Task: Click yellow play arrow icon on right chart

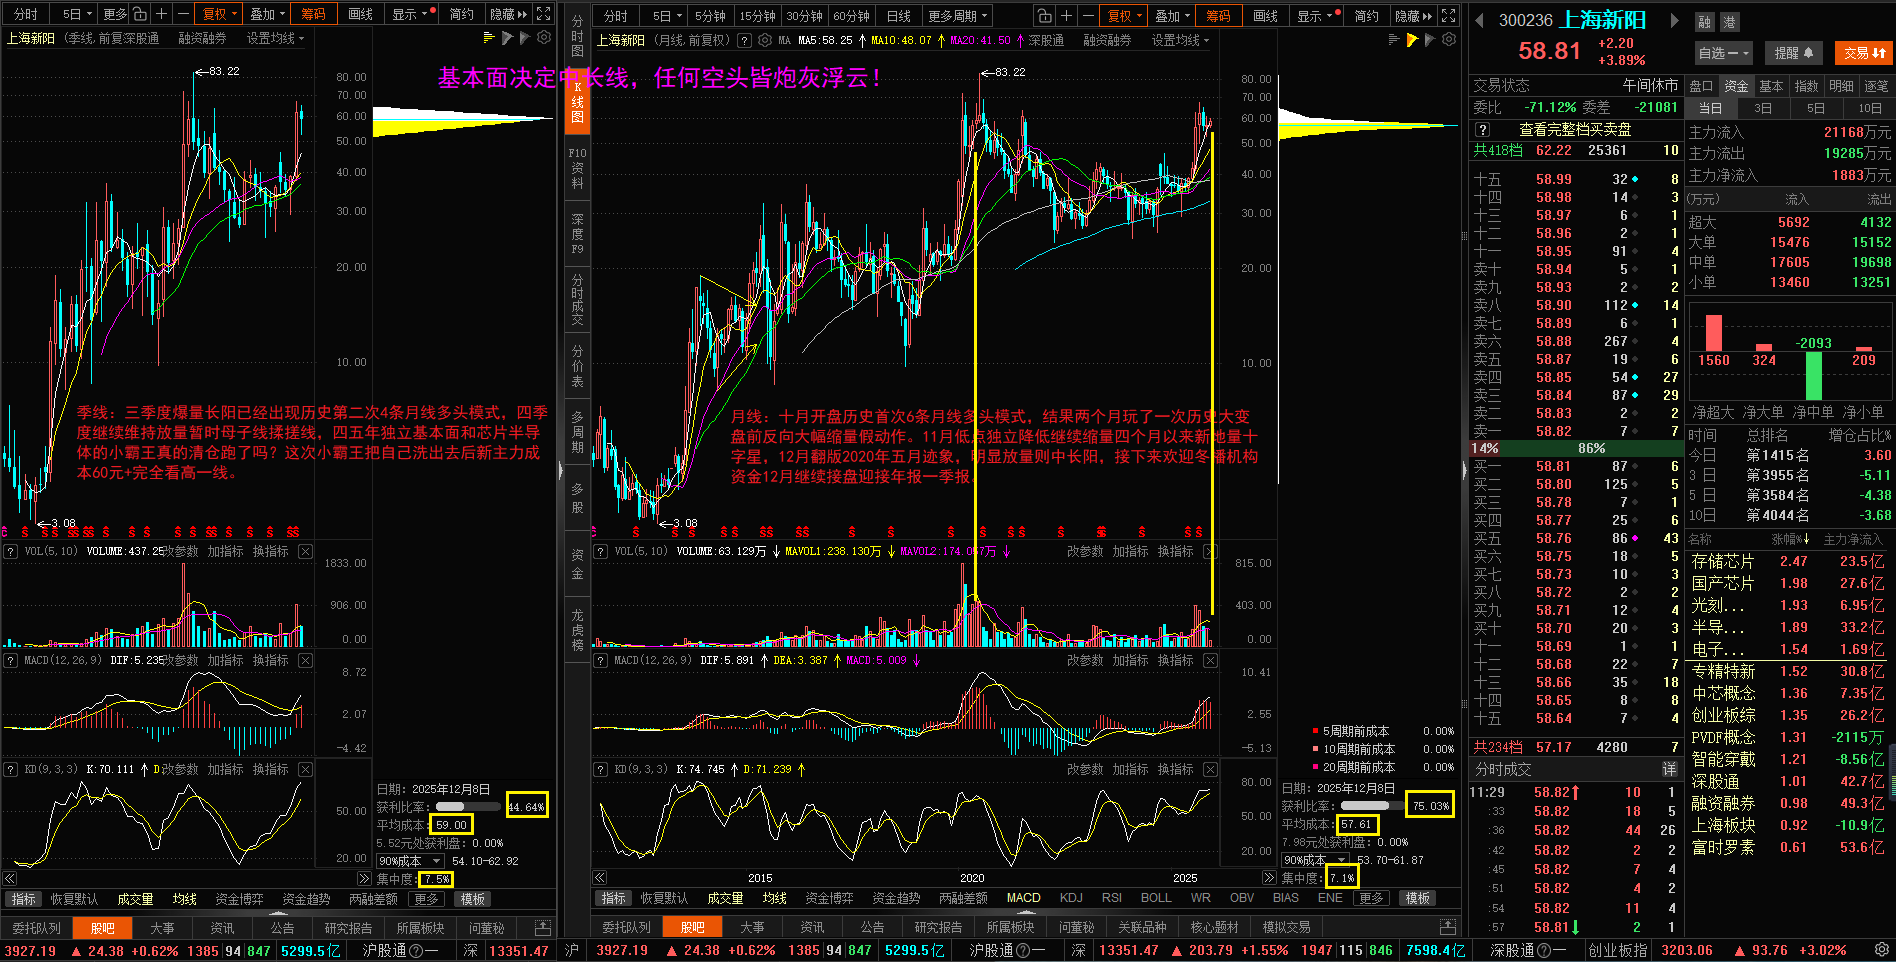Action: pyautogui.click(x=1412, y=39)
